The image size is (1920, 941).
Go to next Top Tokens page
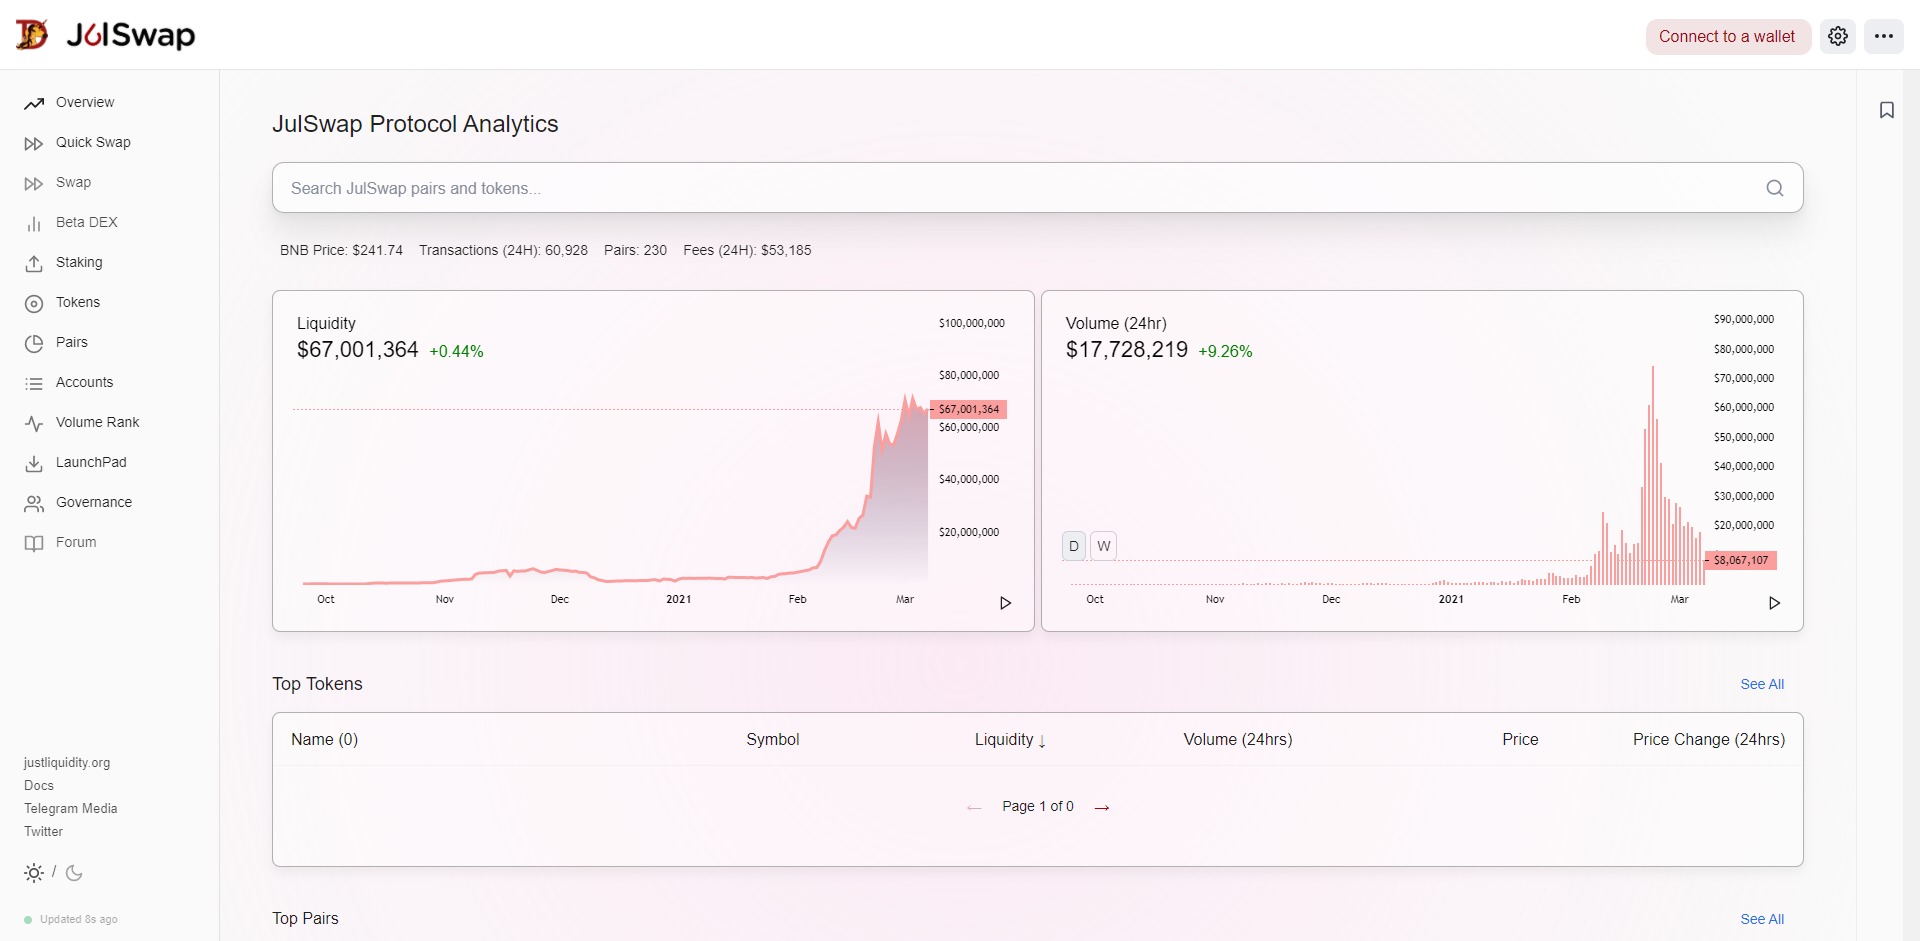point(1102,808)
